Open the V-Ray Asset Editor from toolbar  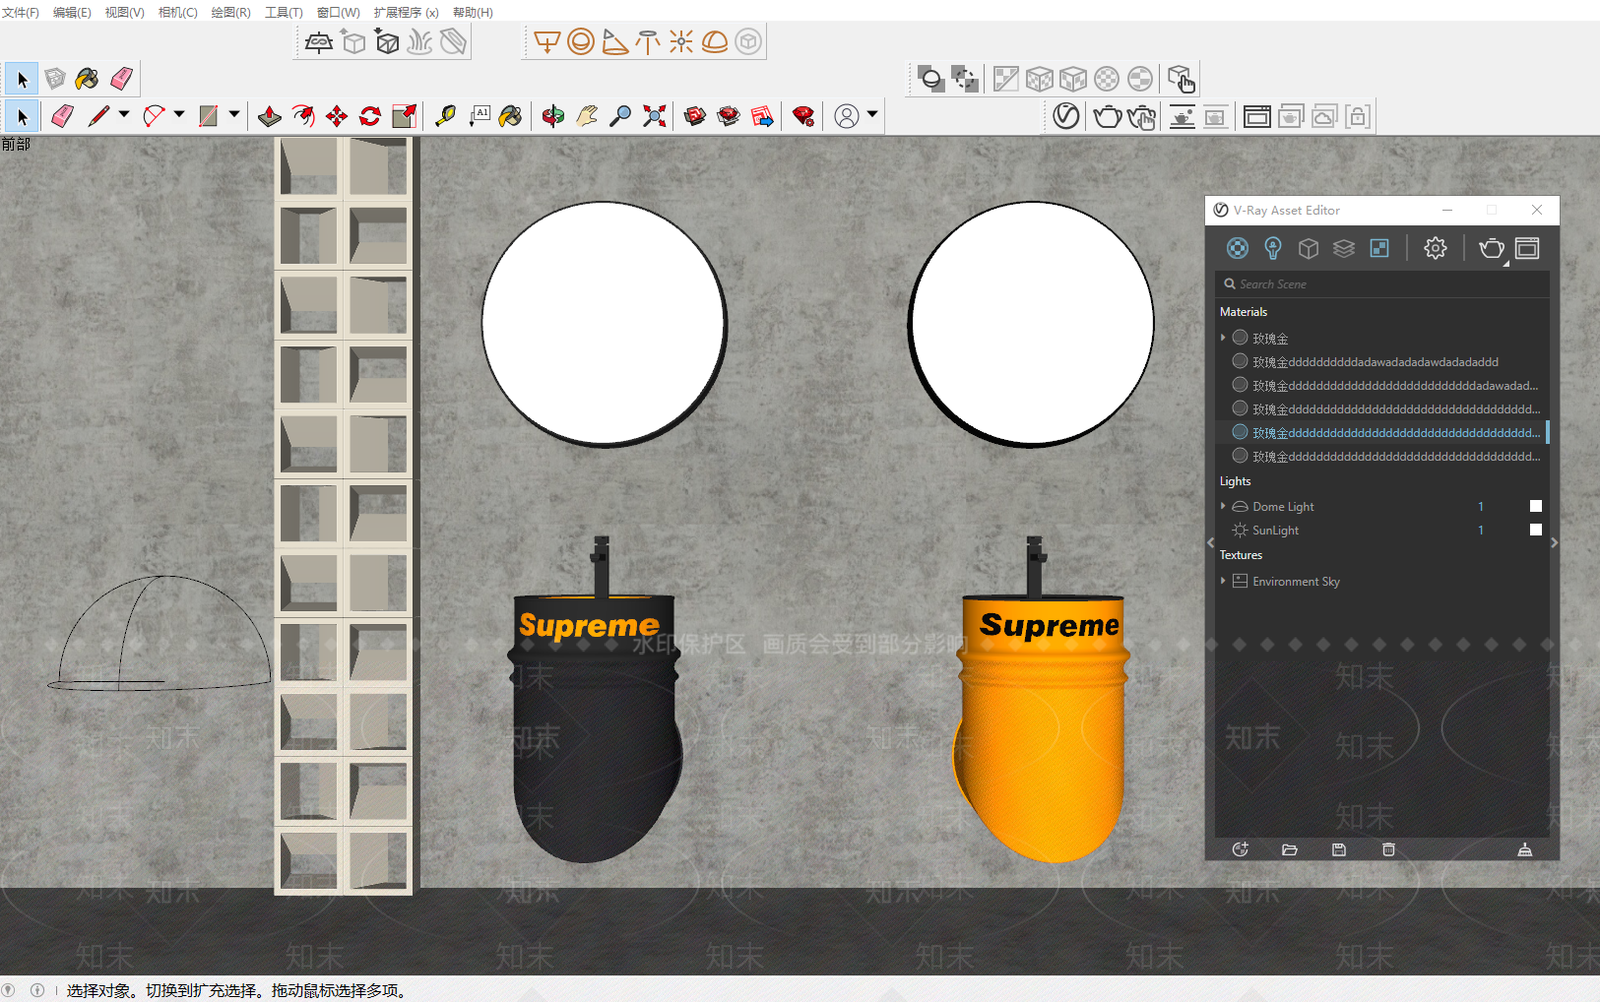1066,117
